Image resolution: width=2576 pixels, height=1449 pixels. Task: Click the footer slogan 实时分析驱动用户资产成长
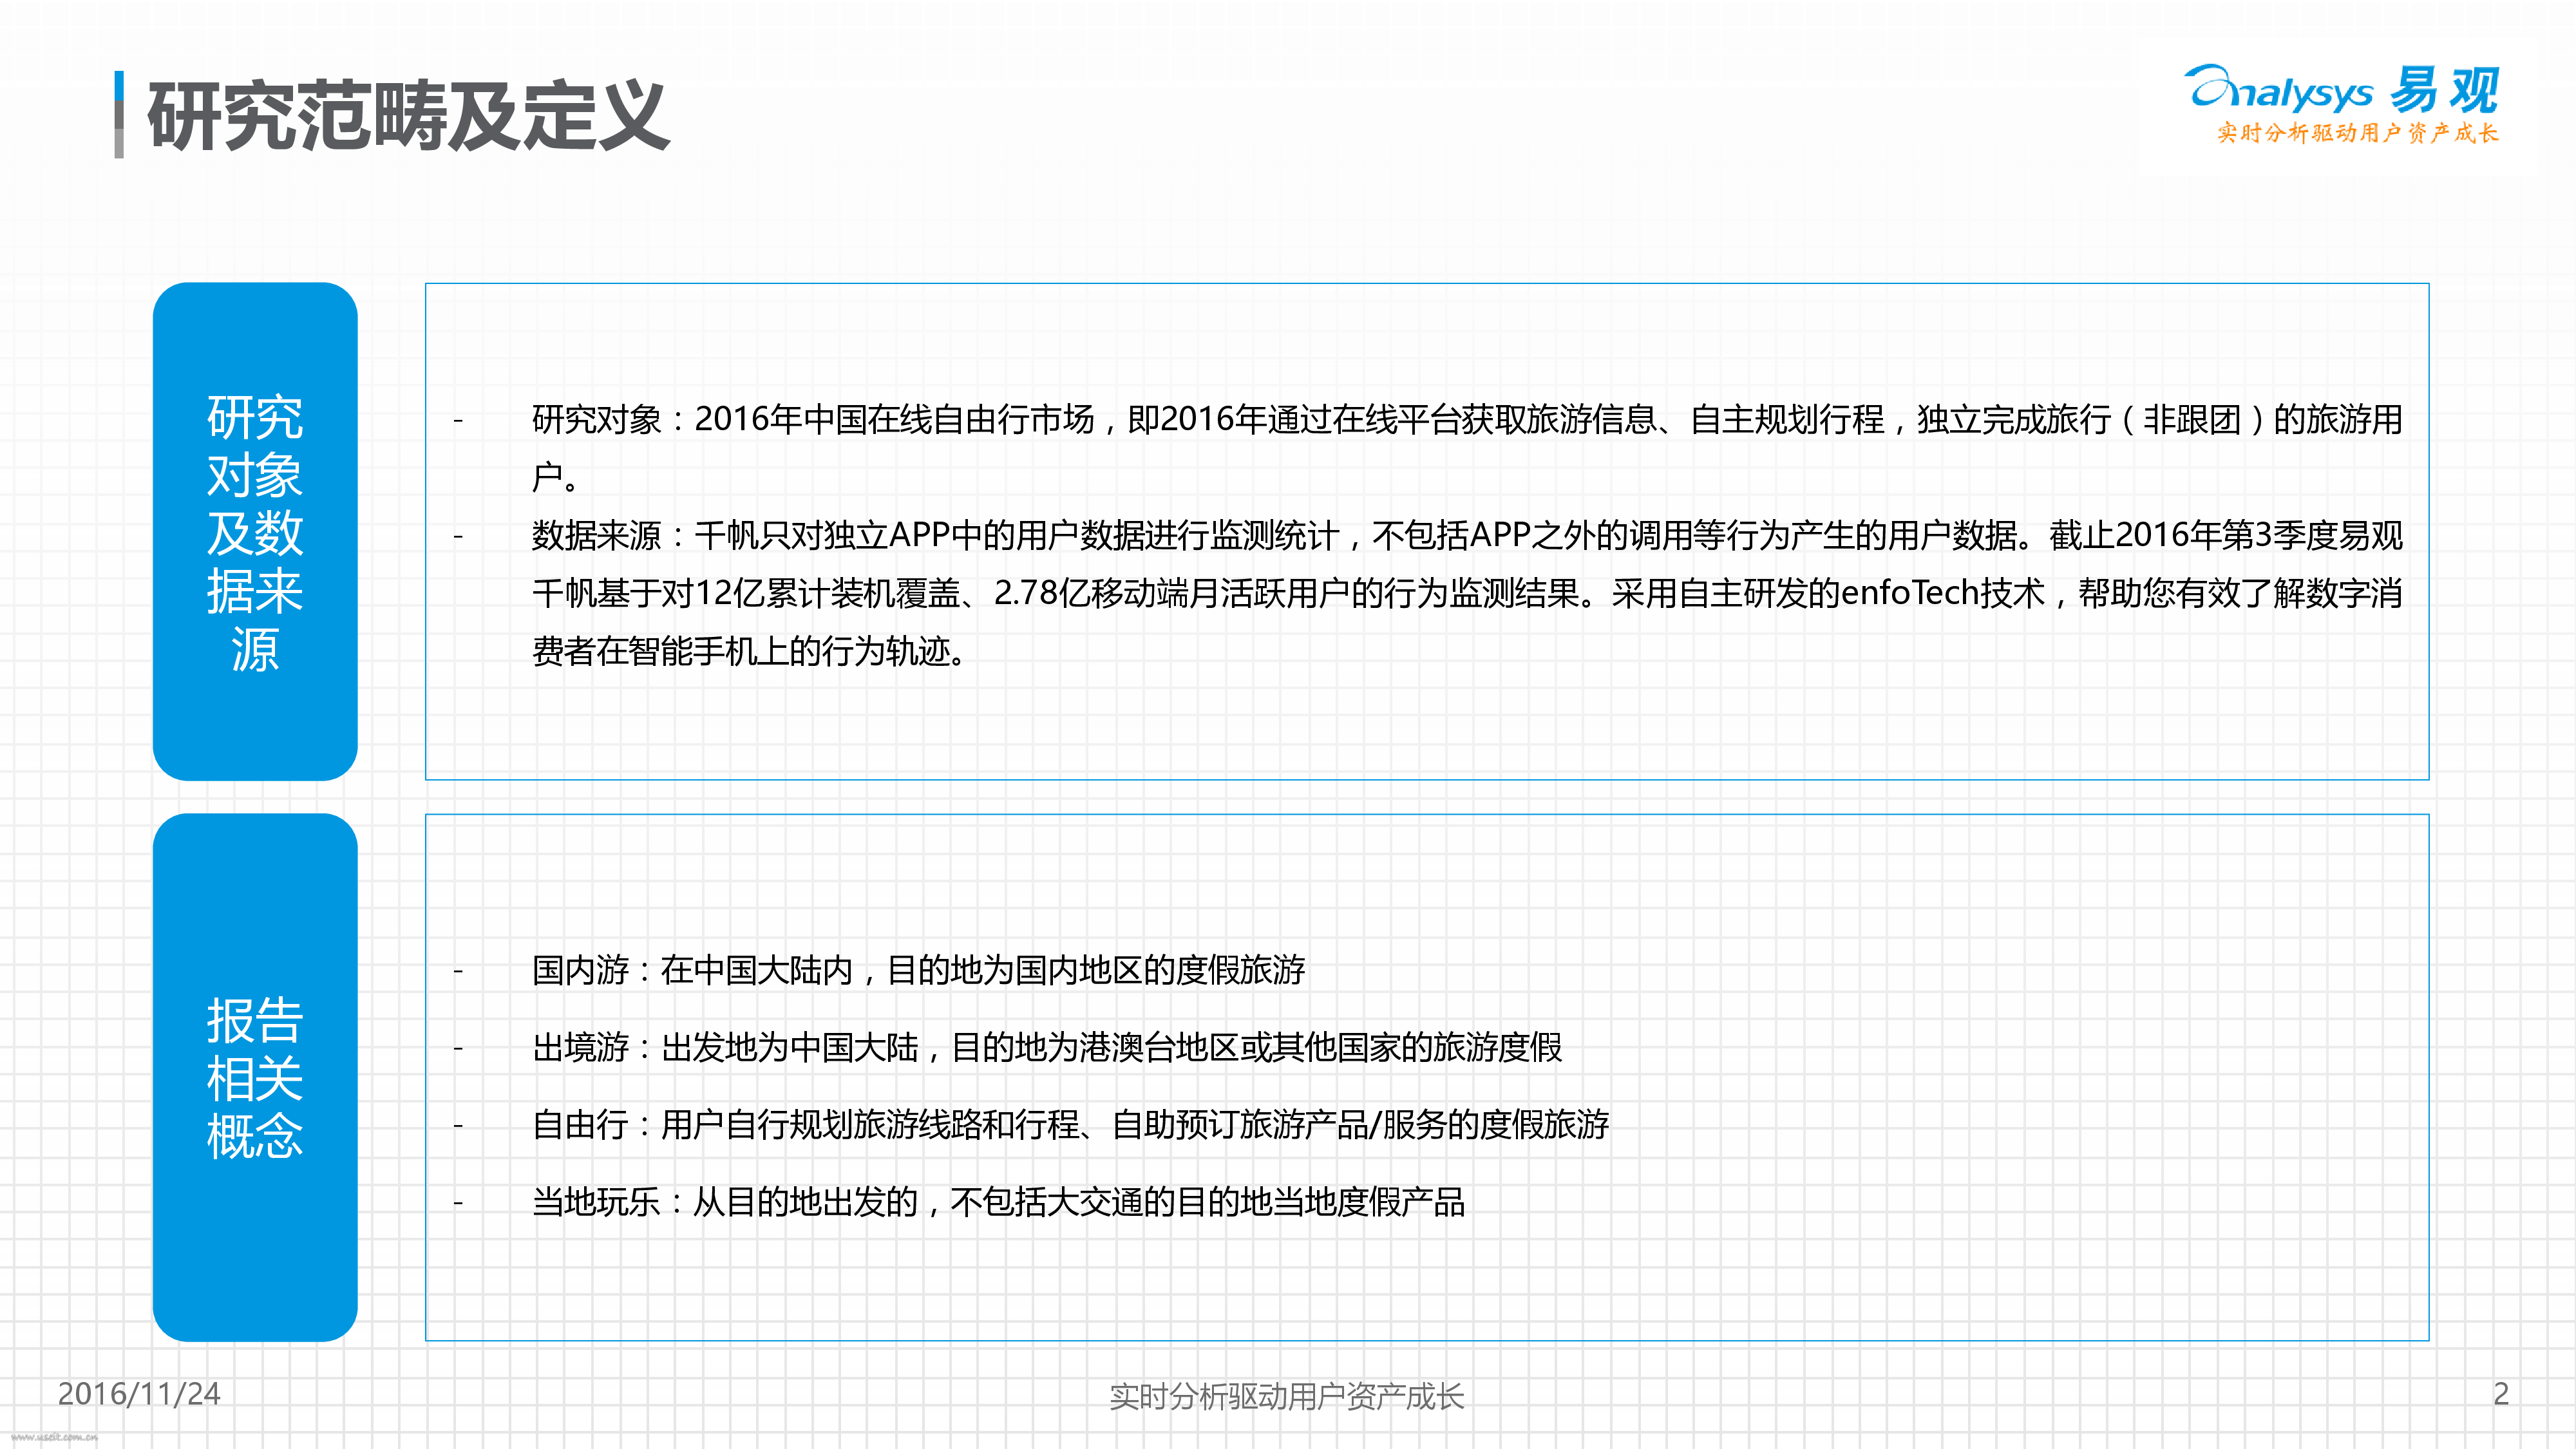coord(1286,1396)
